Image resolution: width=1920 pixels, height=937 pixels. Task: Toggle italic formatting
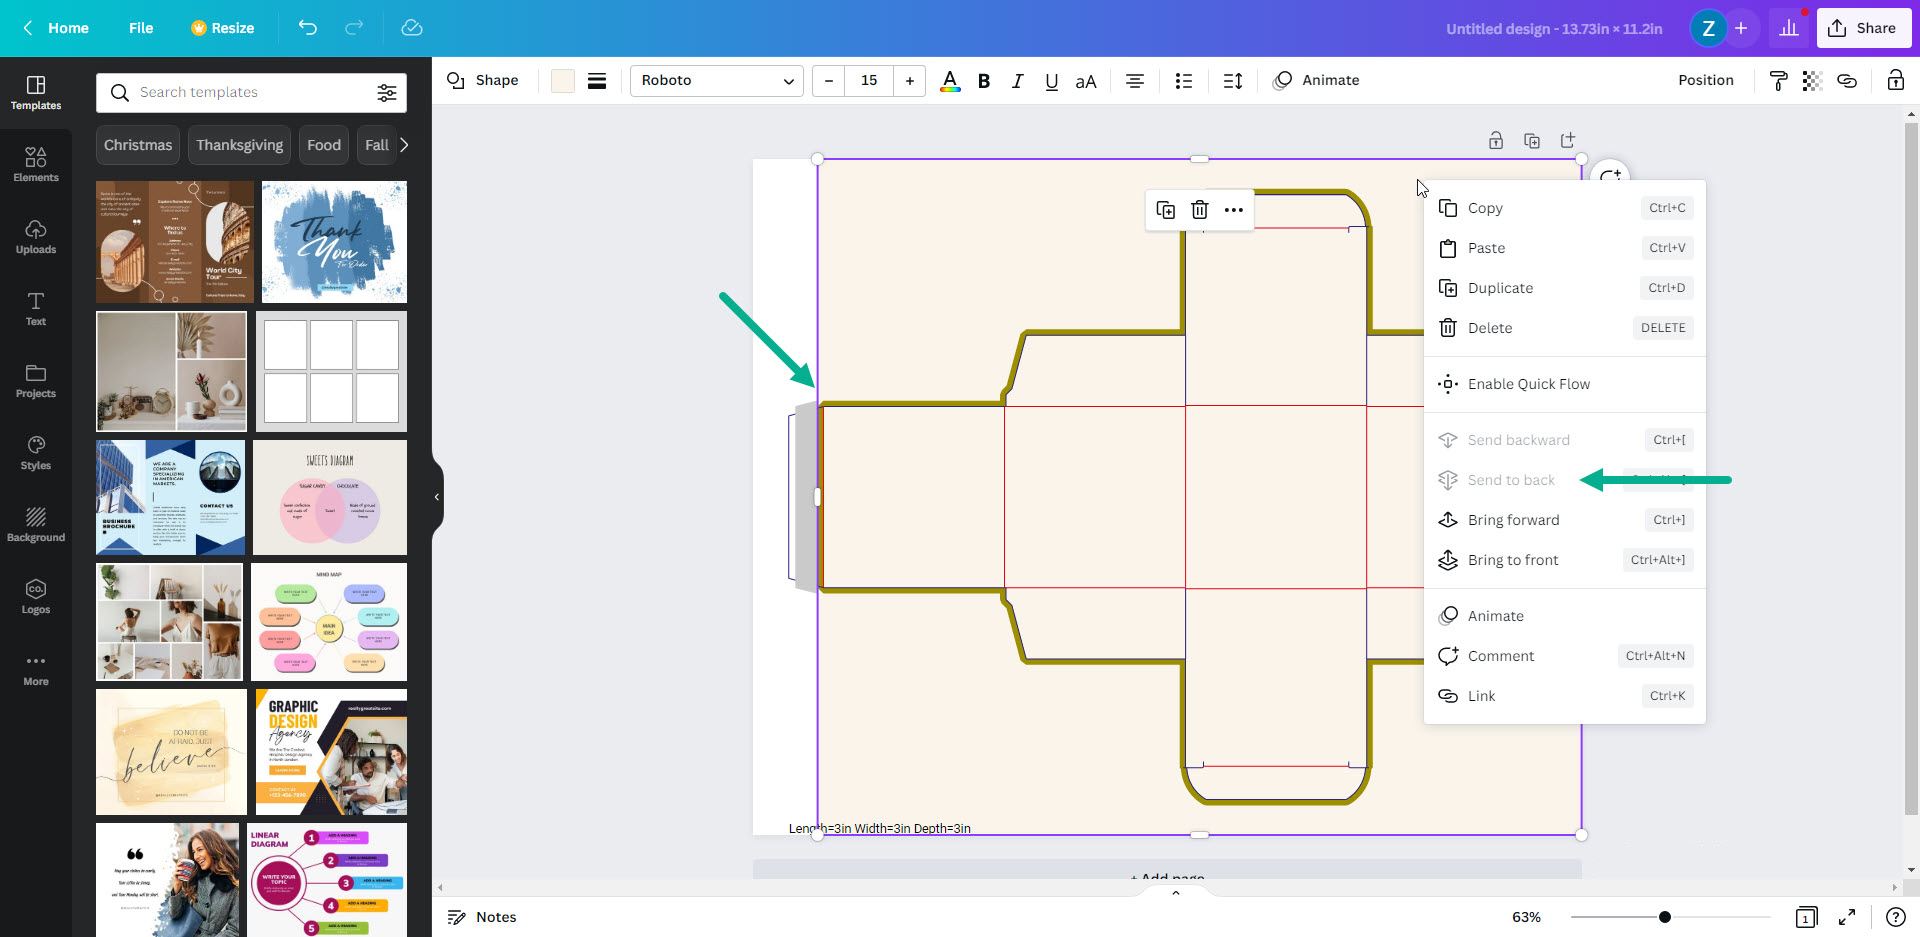click(1017, 80)
